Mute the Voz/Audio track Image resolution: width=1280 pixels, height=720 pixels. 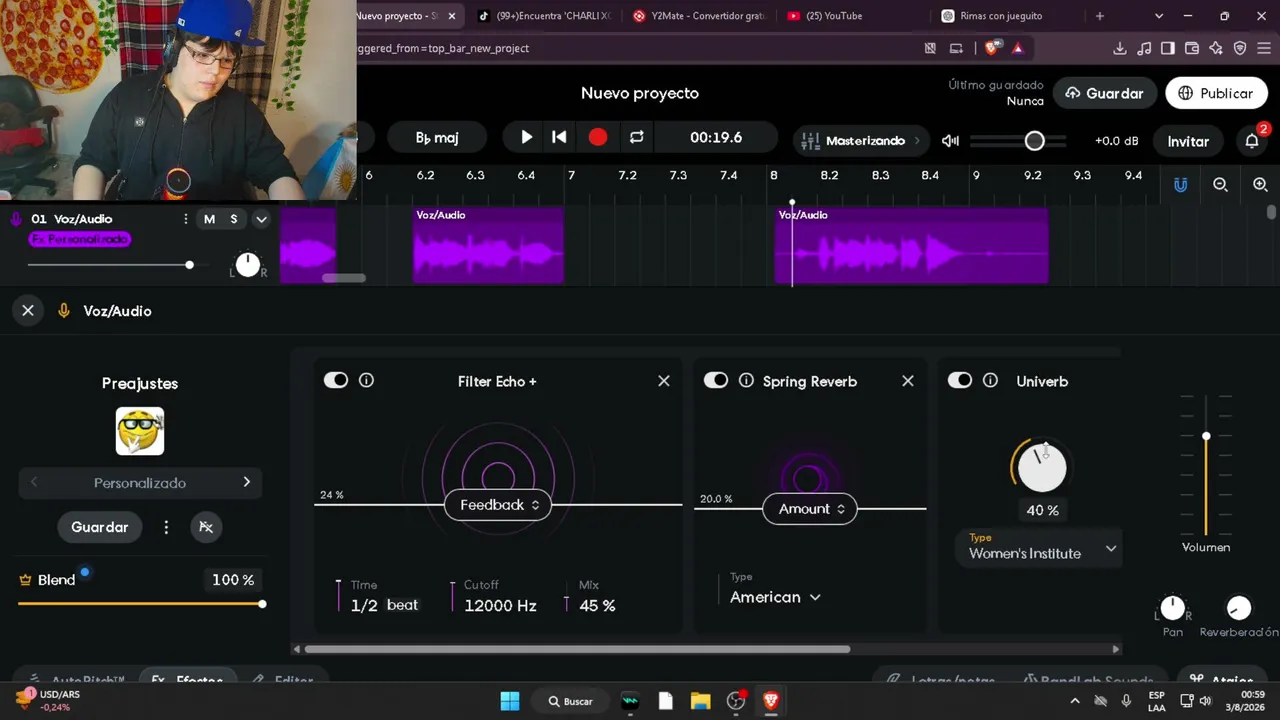click(x=209, y=219)
